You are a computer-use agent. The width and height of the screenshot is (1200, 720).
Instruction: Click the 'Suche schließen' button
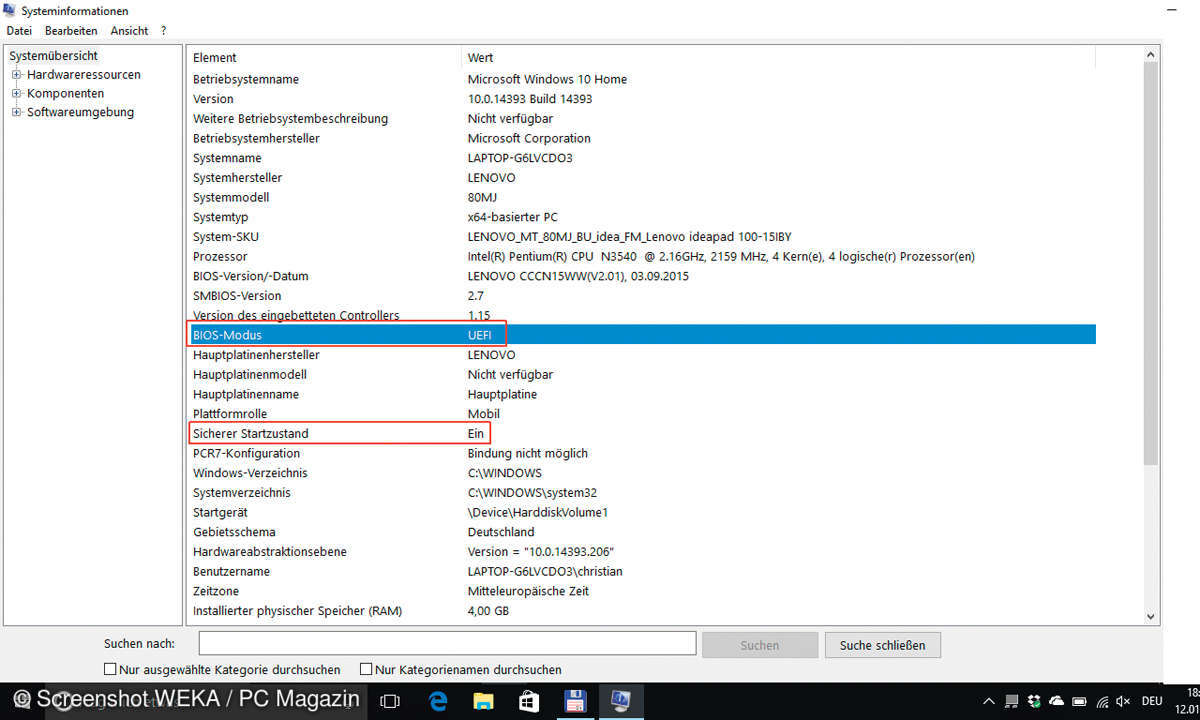pyautogui.click(x=883, y=645)
